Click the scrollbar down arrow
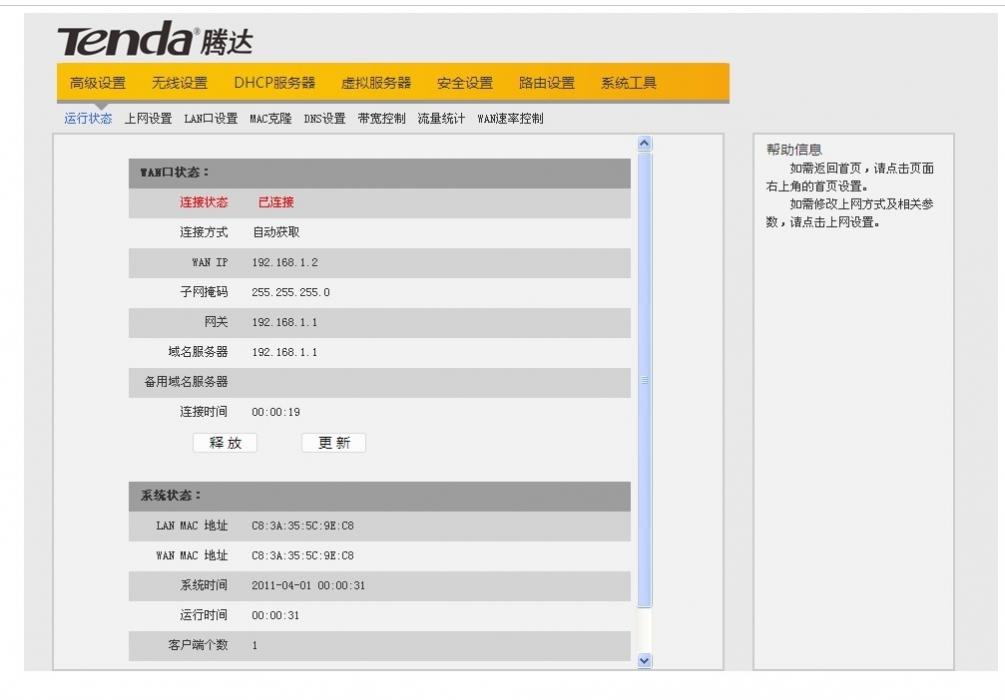This screenshot has width=1005, height=700. [644, 660]
